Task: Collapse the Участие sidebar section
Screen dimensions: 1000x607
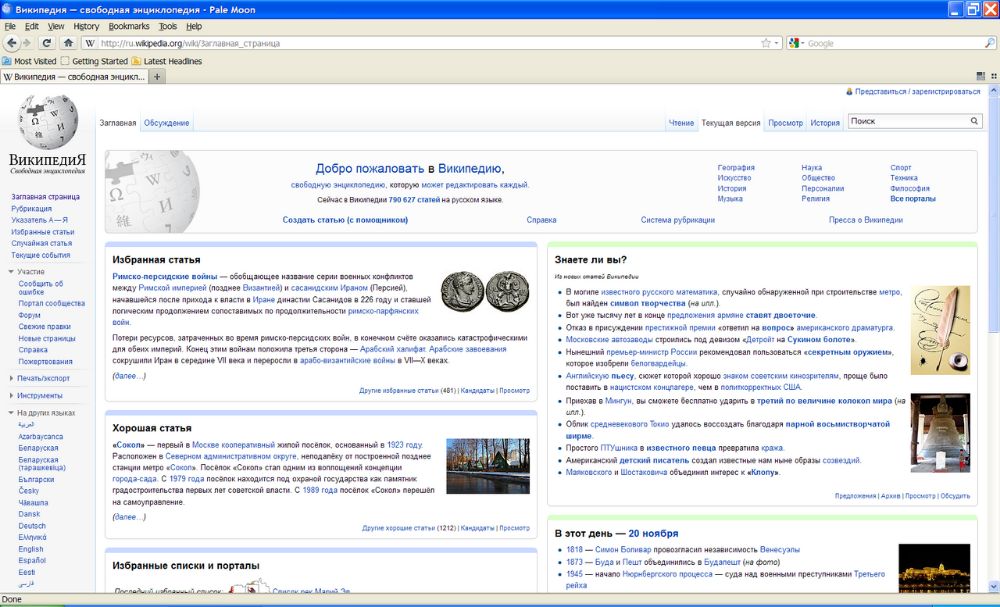Action: pos(11,272)
